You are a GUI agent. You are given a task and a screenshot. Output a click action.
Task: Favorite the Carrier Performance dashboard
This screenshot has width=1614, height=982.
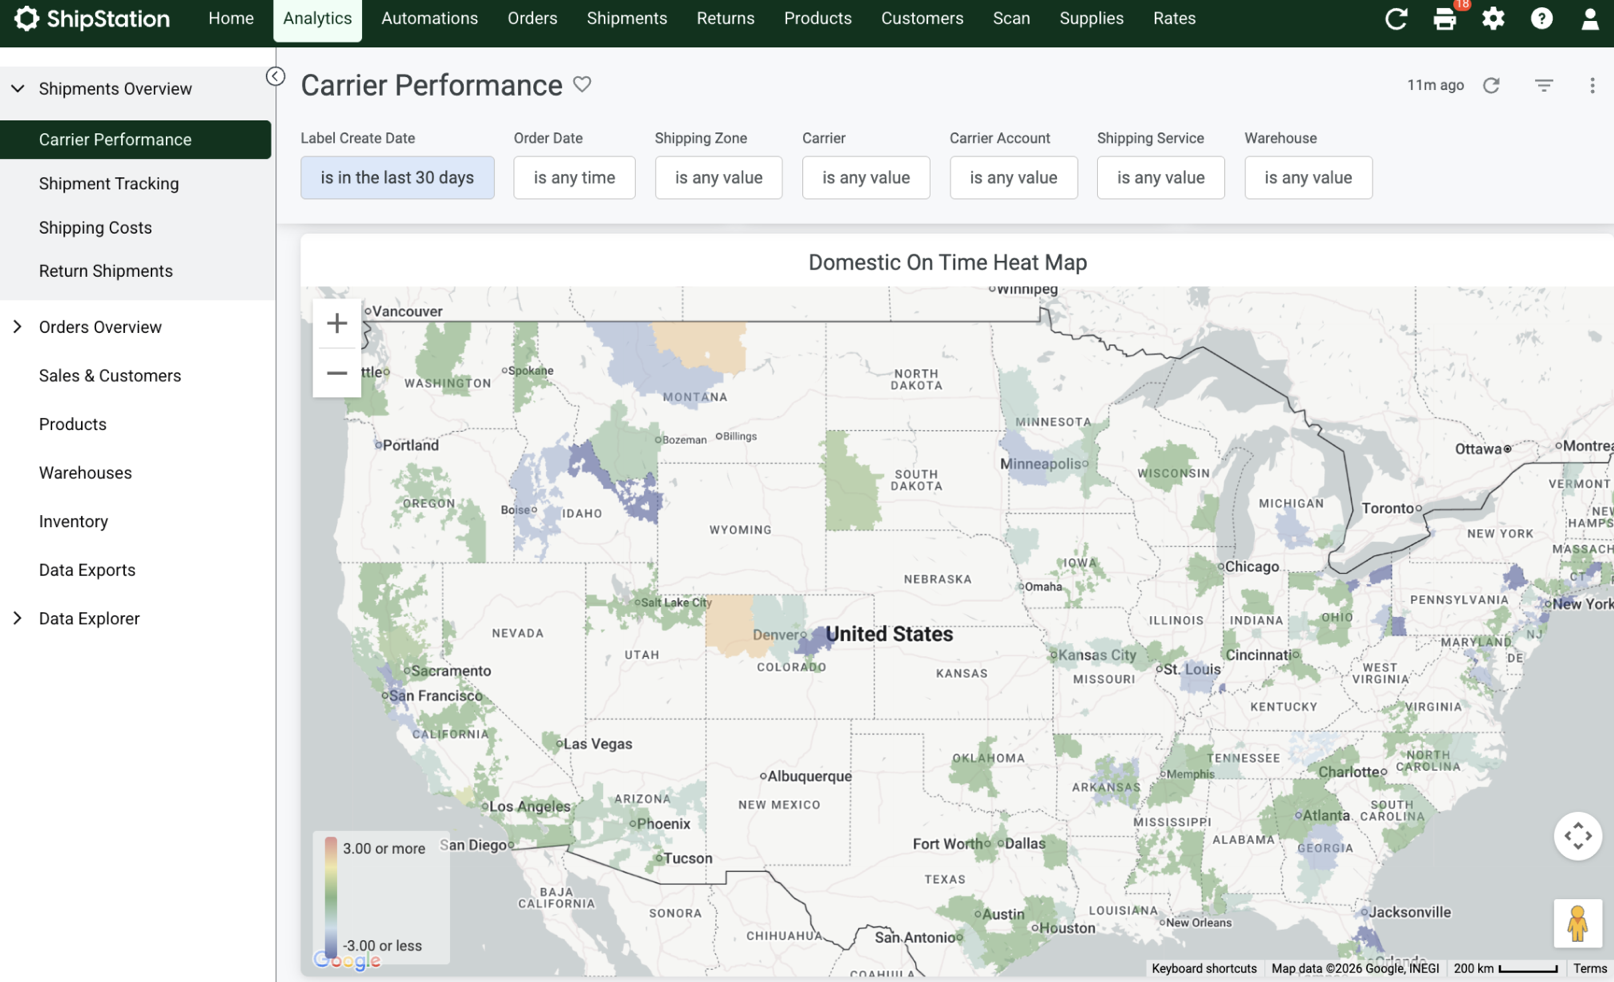[582, 85]
